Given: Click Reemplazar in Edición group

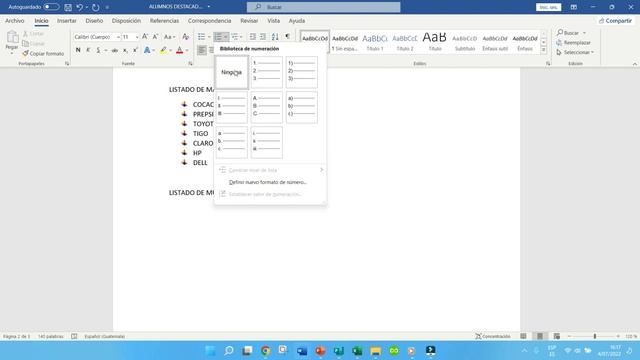Looking at the screenshot, I should coord(574,42).
